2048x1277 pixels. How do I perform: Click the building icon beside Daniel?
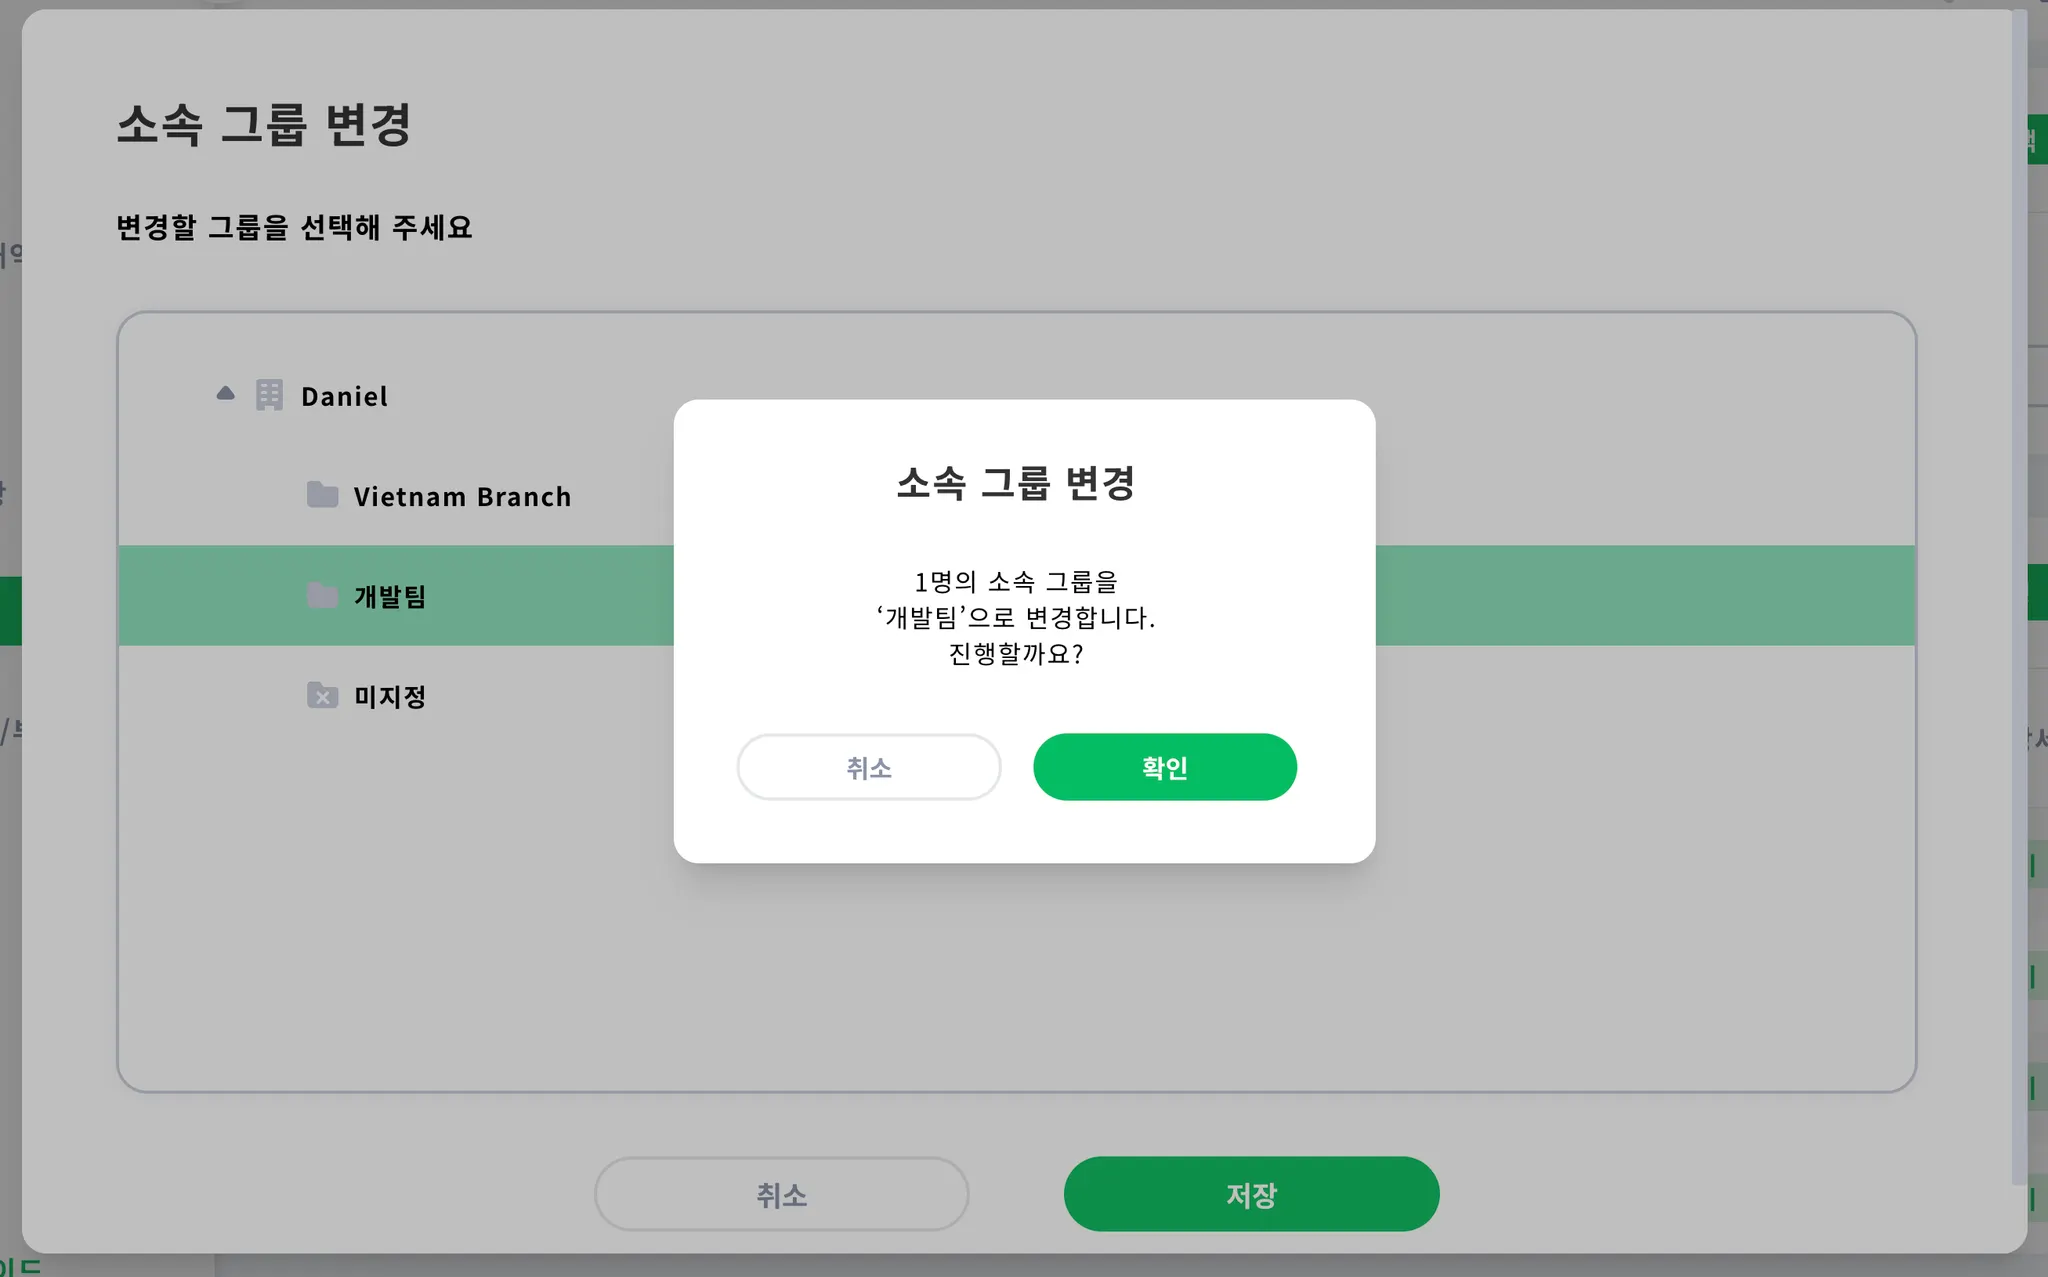pos(269,395)
